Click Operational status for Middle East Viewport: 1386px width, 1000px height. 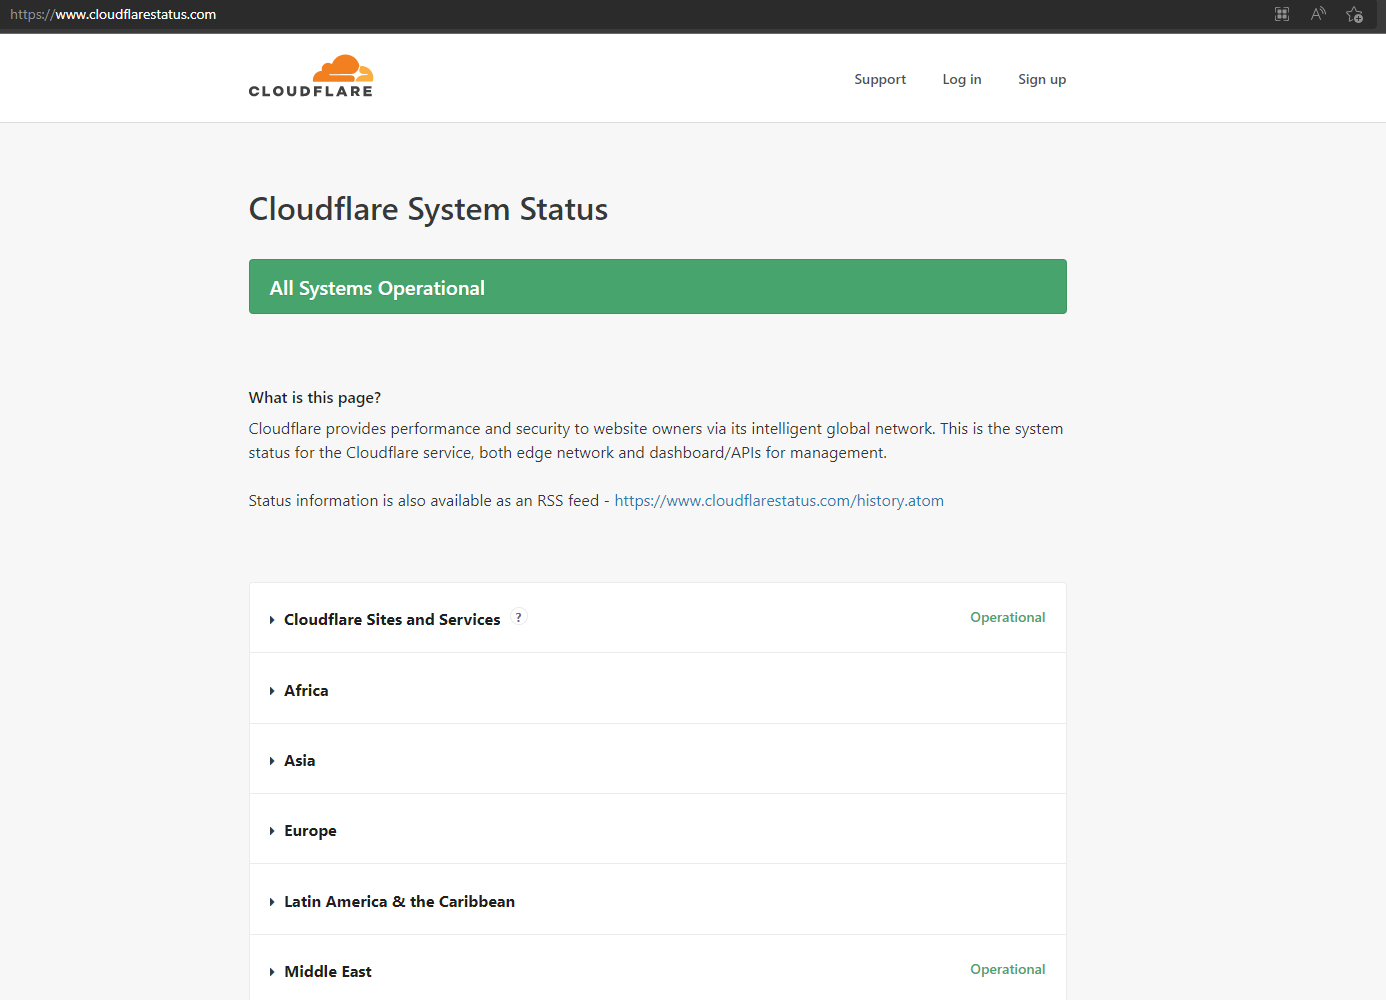tap(1008, 969)
